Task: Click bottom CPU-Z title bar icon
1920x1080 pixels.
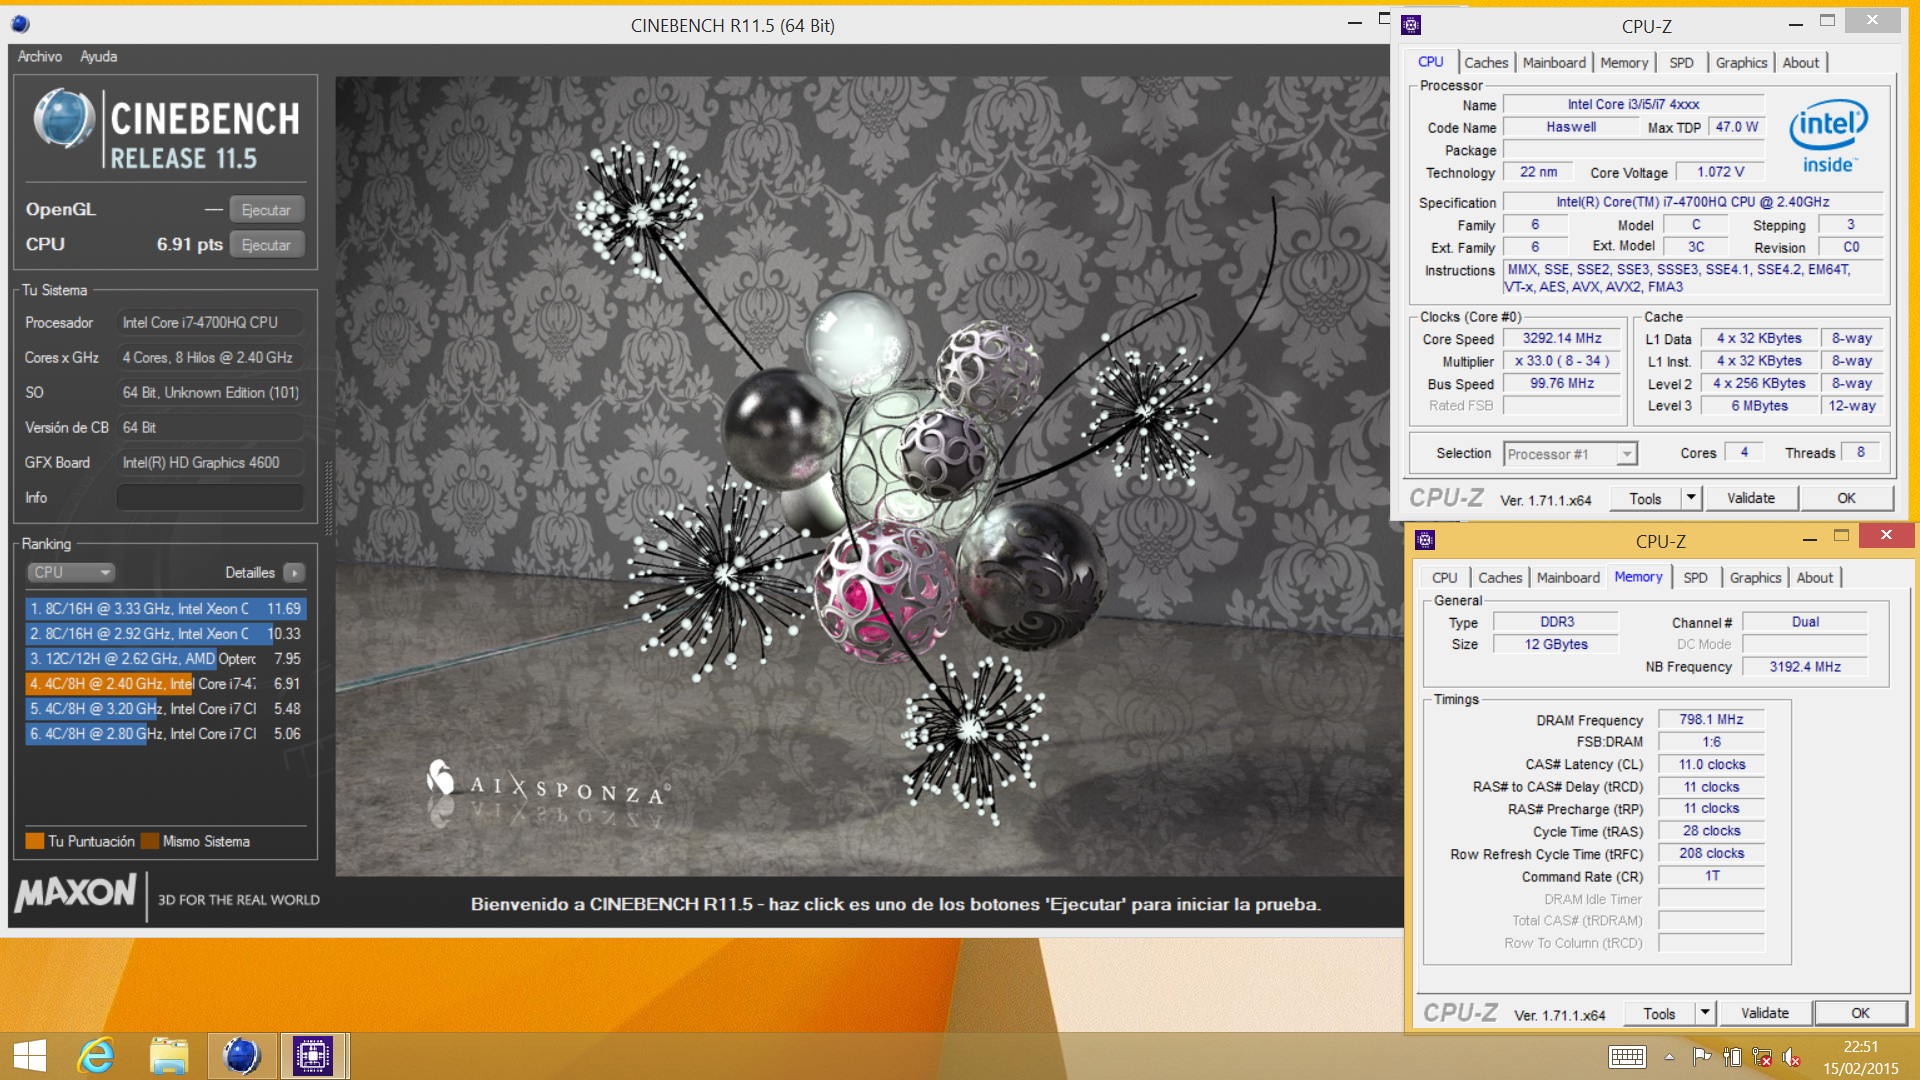Action: pyautogui.click(x=1426, y=540)
